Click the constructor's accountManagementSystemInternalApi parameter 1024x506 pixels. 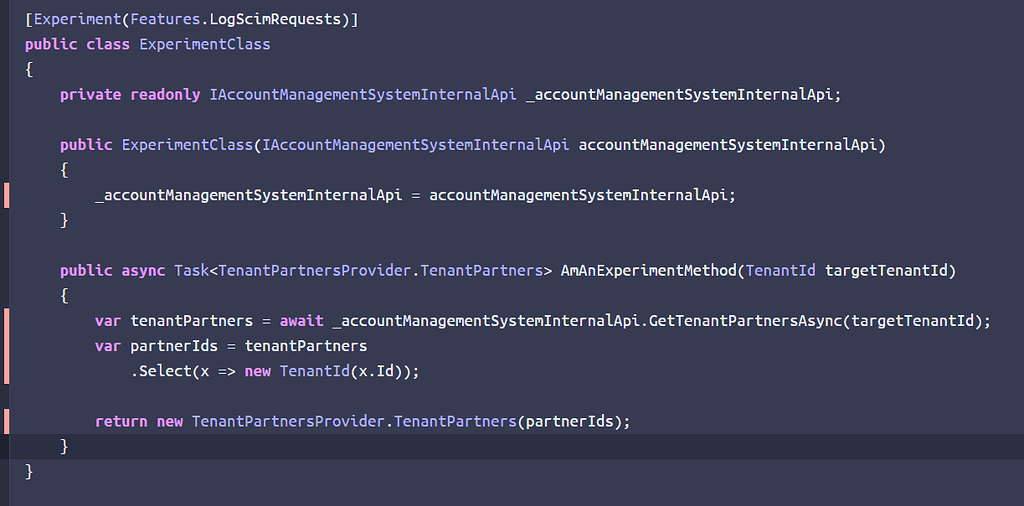(x=733, y=145)
